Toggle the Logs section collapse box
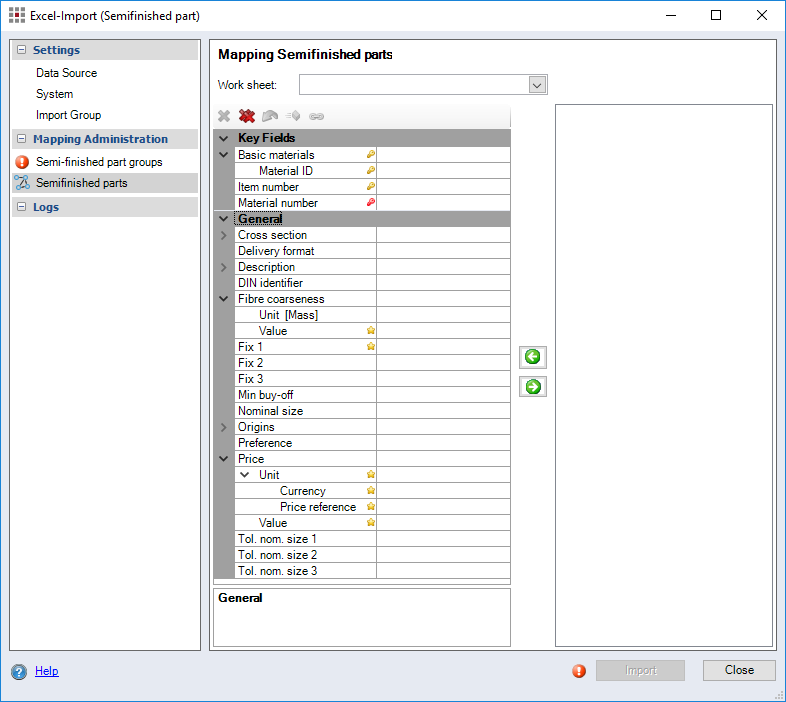Image resolution: width=786 pixels, height=702 pixels. [21, 207]
